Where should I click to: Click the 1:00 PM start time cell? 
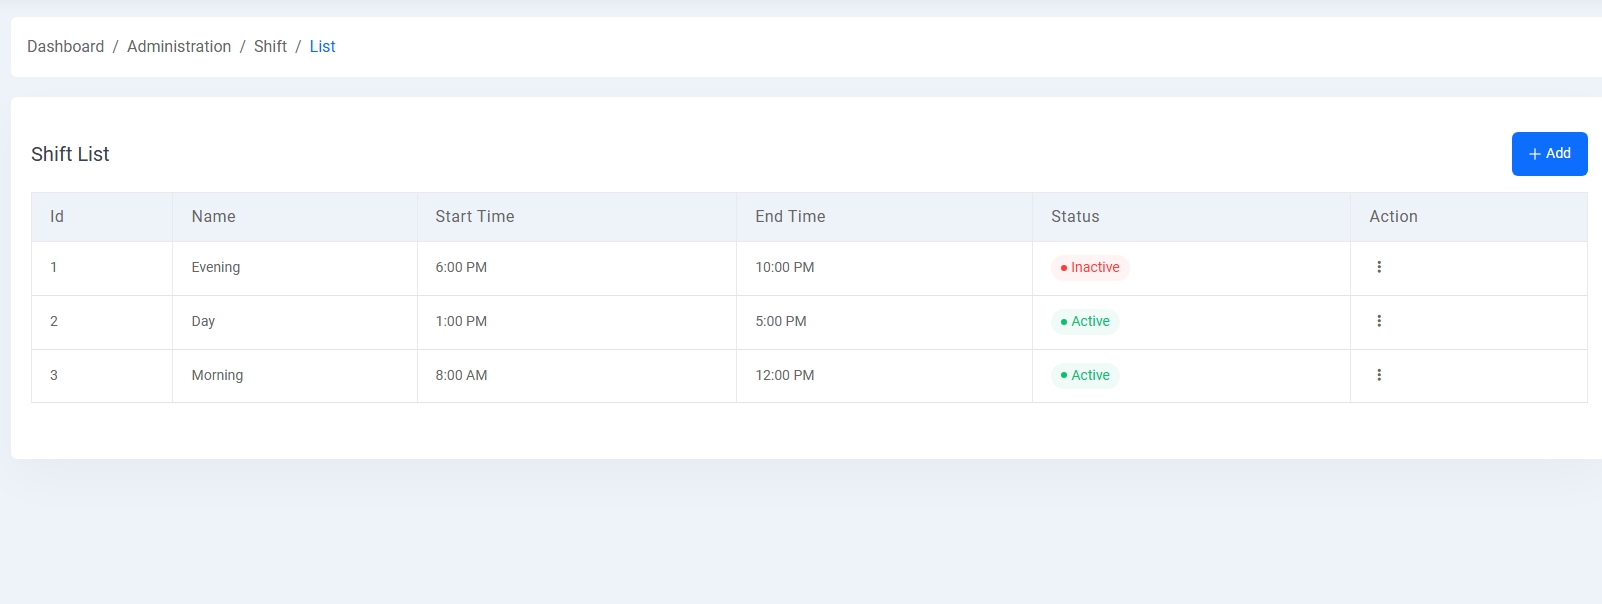461,322
